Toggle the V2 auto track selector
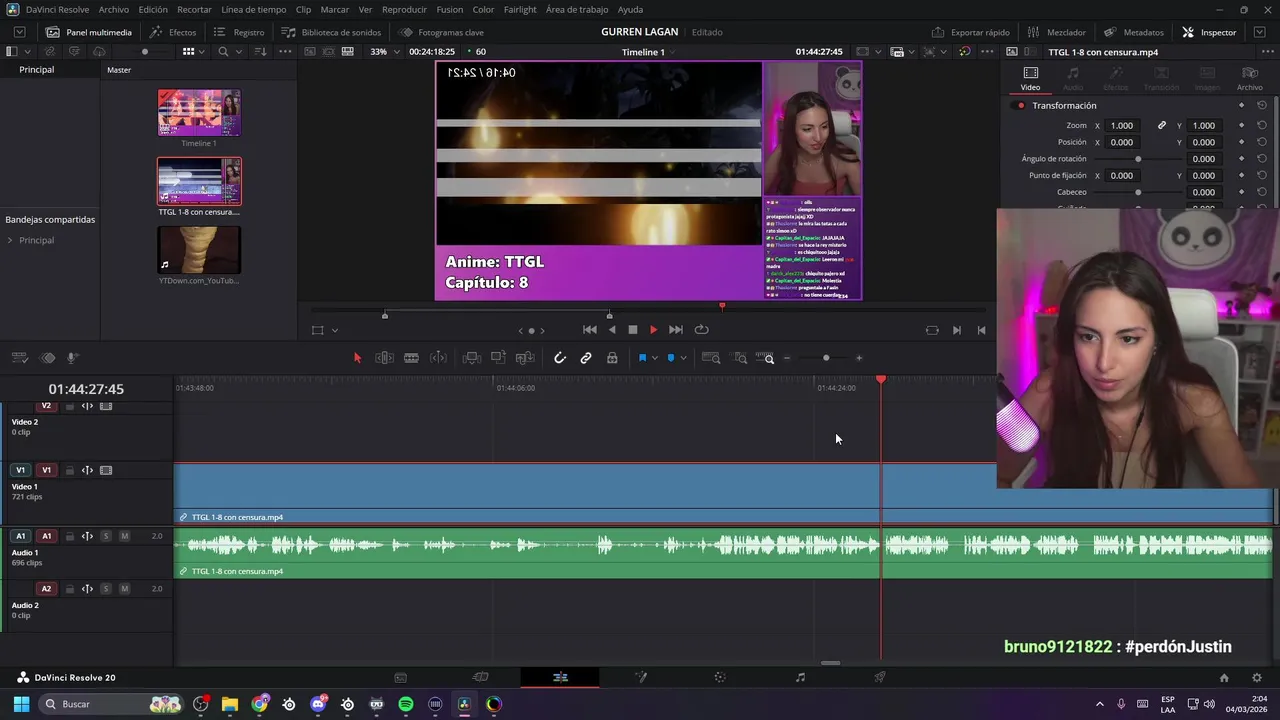The height and width of the screenshot is (720, 1280). tap(87, 406)
